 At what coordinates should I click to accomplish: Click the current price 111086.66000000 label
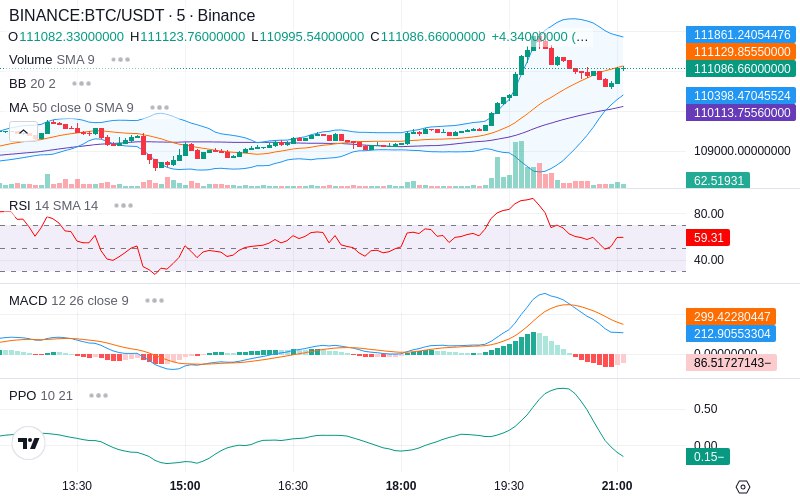pos(741,68)
